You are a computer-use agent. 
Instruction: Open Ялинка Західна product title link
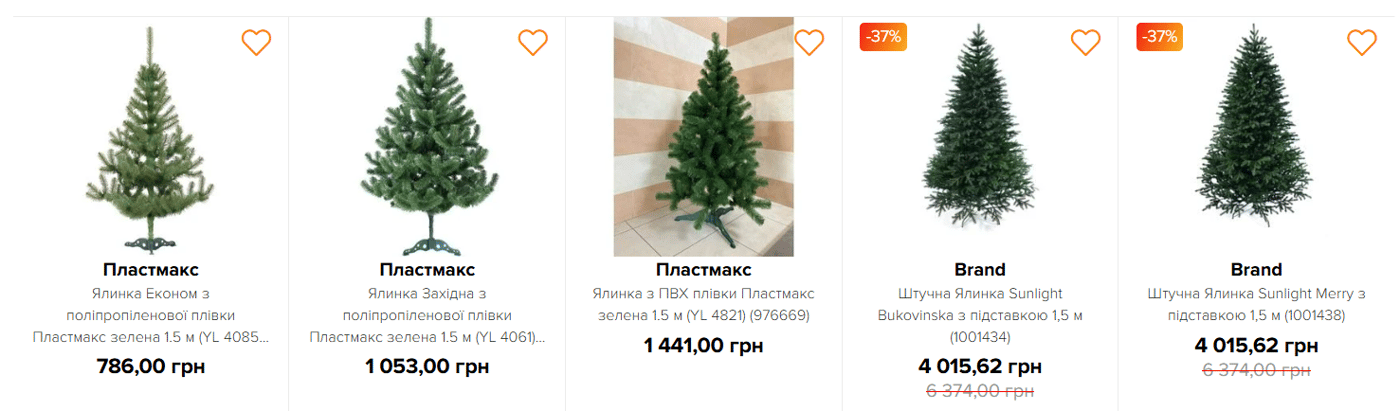tap(427, 315)
